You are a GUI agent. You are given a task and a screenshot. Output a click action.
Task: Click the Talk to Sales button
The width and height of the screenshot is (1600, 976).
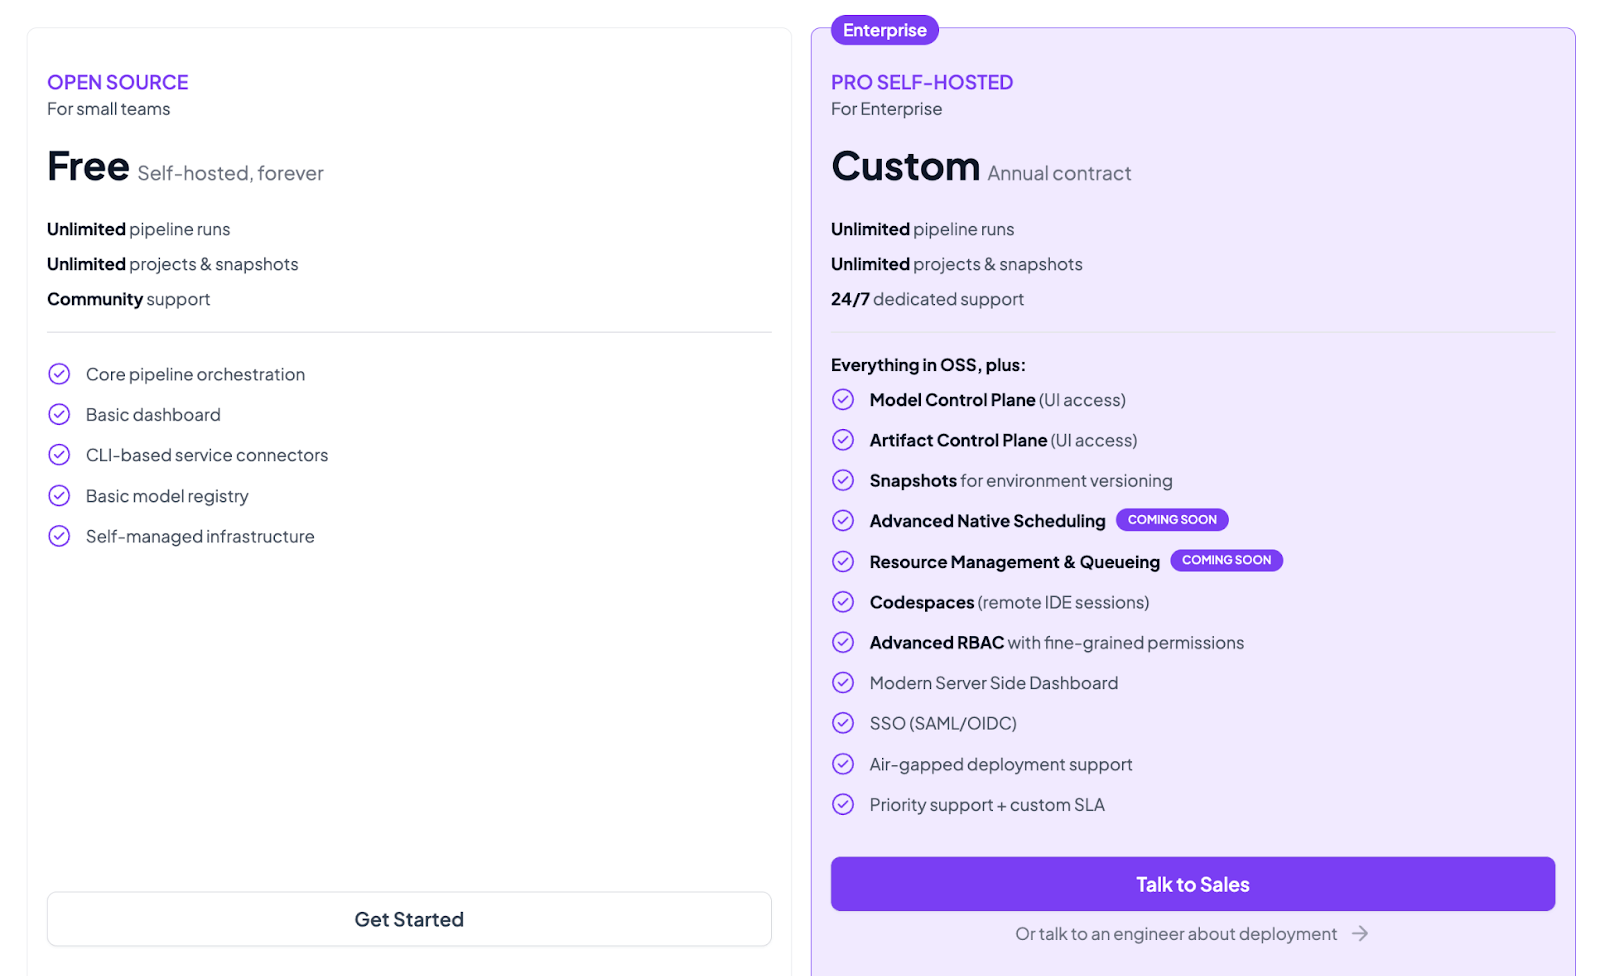tap(1192, 884)
